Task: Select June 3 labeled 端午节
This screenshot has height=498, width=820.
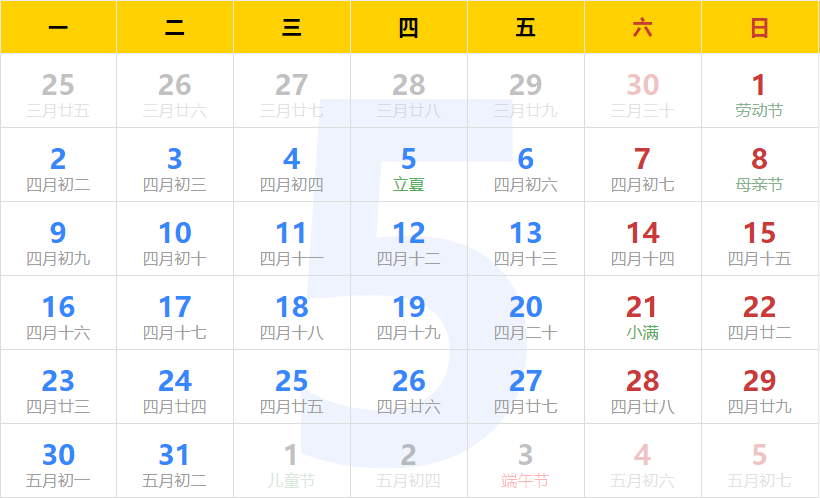Action: tap(526, 461)
